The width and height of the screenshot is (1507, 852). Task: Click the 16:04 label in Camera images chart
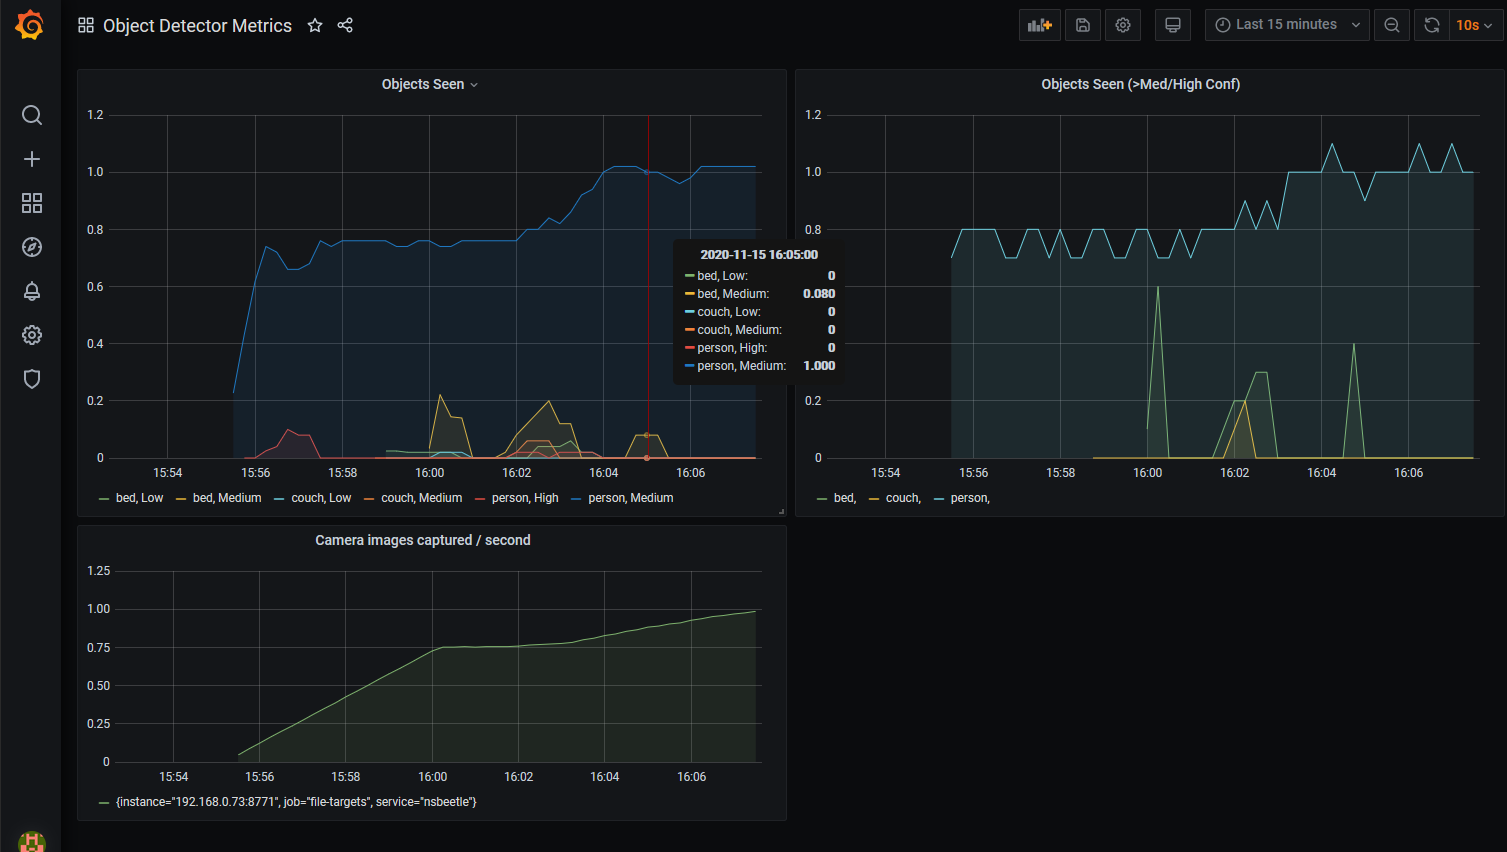[x=605, y=777]
